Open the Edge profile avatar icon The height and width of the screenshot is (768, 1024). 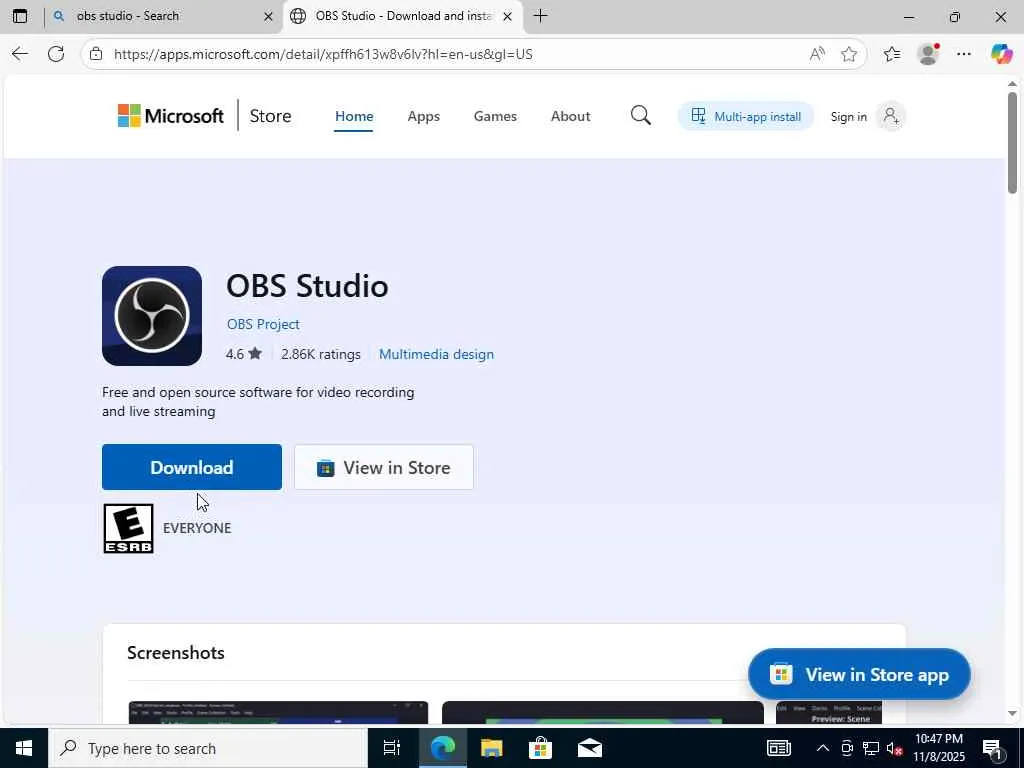[928, 54]
